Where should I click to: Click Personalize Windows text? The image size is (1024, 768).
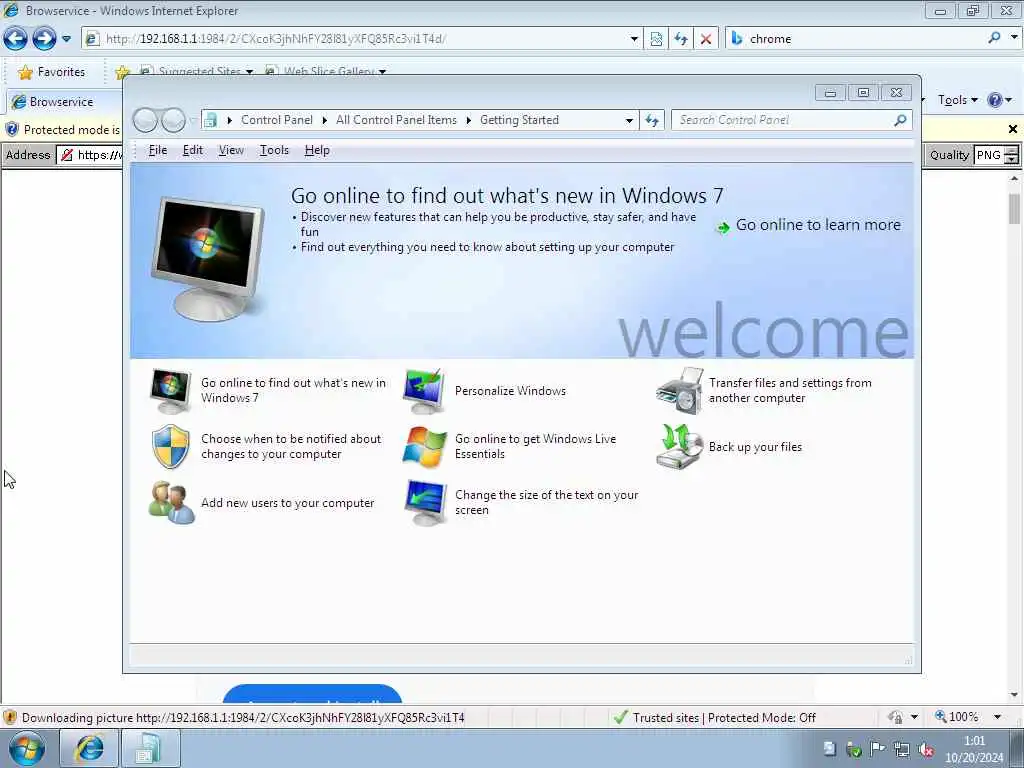click(x=511, y=391)
